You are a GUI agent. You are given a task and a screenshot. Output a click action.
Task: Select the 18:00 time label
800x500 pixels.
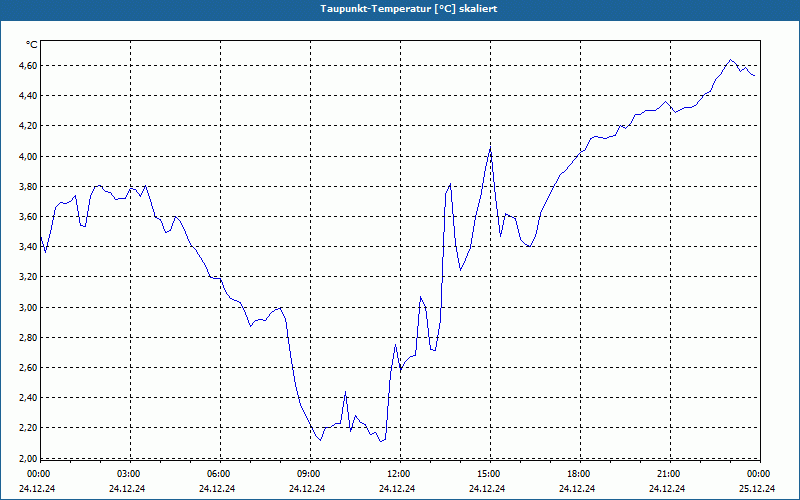pyautogui.click(x=580, y=474)
